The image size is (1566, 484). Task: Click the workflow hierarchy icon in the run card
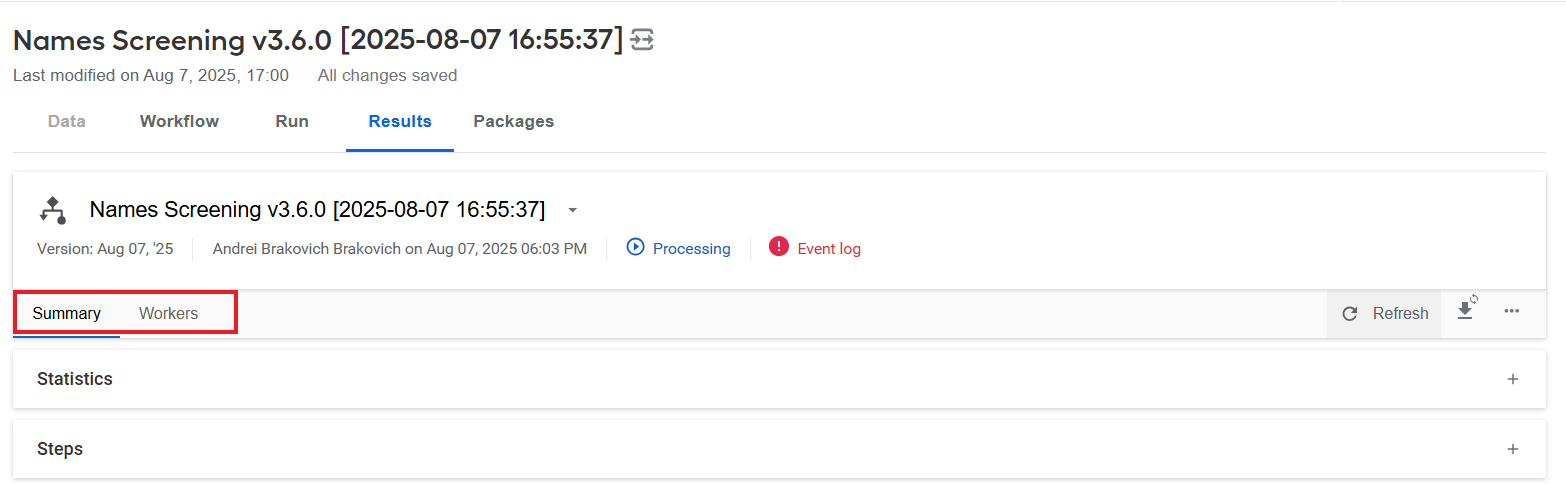click(52, 210)
